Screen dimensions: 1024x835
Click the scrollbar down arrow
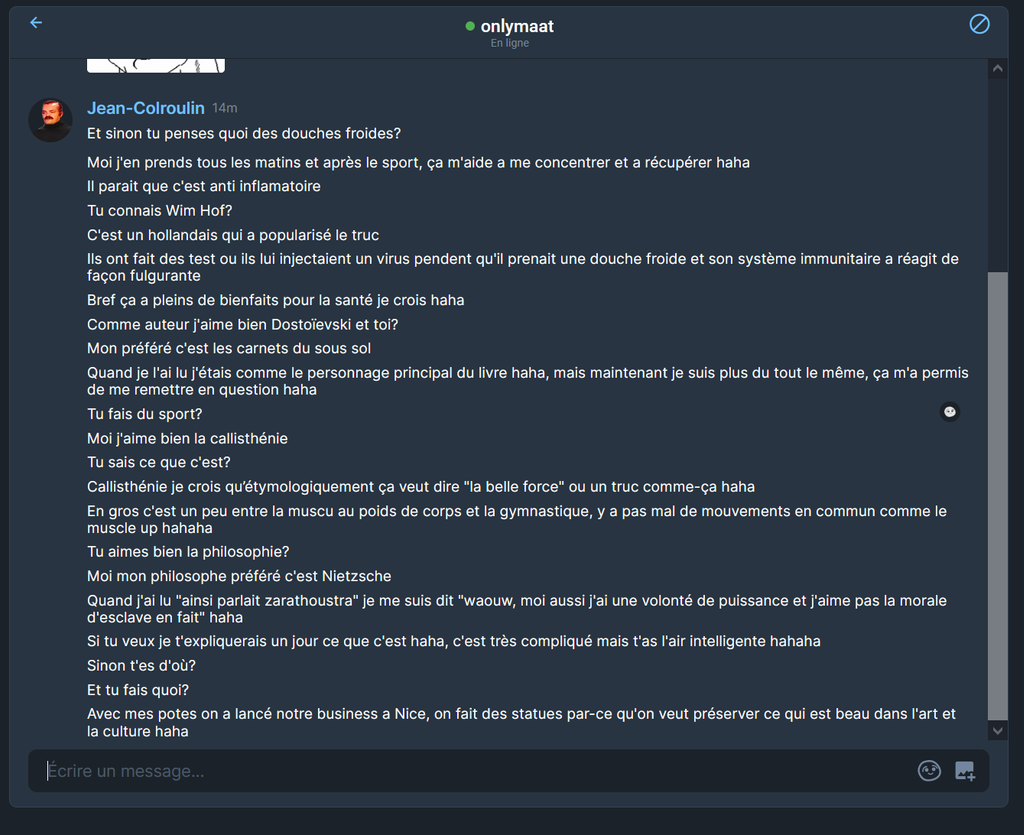pyautogui.click(x=997, y=731)
